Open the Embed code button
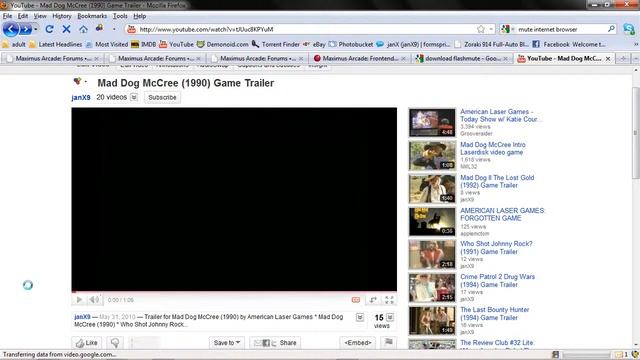The height and width of the screenshot is (360, 640). tap(358, 343)
